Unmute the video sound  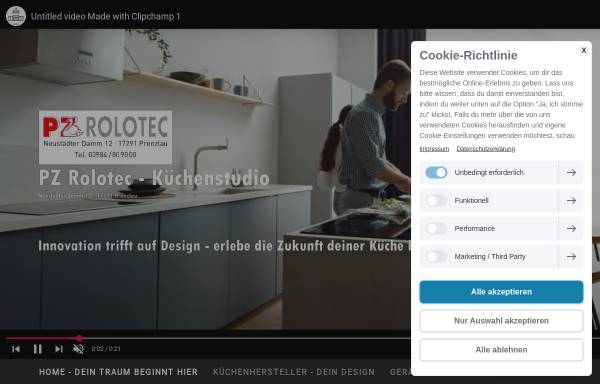(x=78, y=349)
